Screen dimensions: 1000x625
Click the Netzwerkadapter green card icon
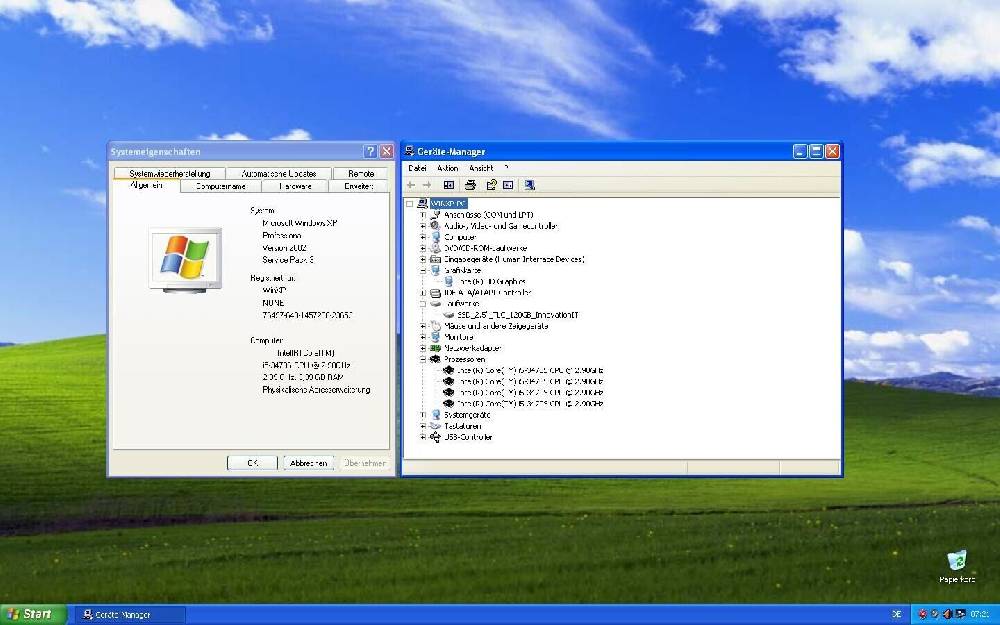point(435,348)
